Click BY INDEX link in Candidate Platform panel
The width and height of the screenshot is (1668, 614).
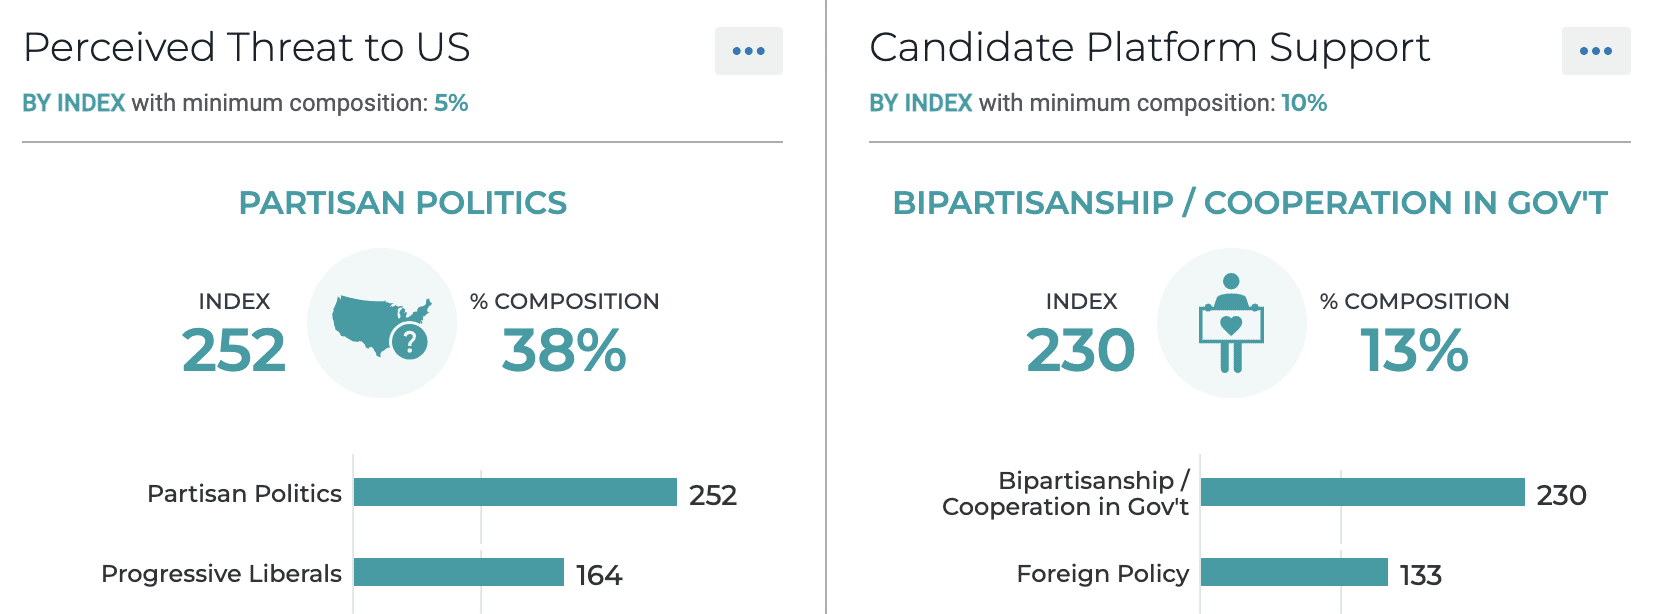pos(921,103)
